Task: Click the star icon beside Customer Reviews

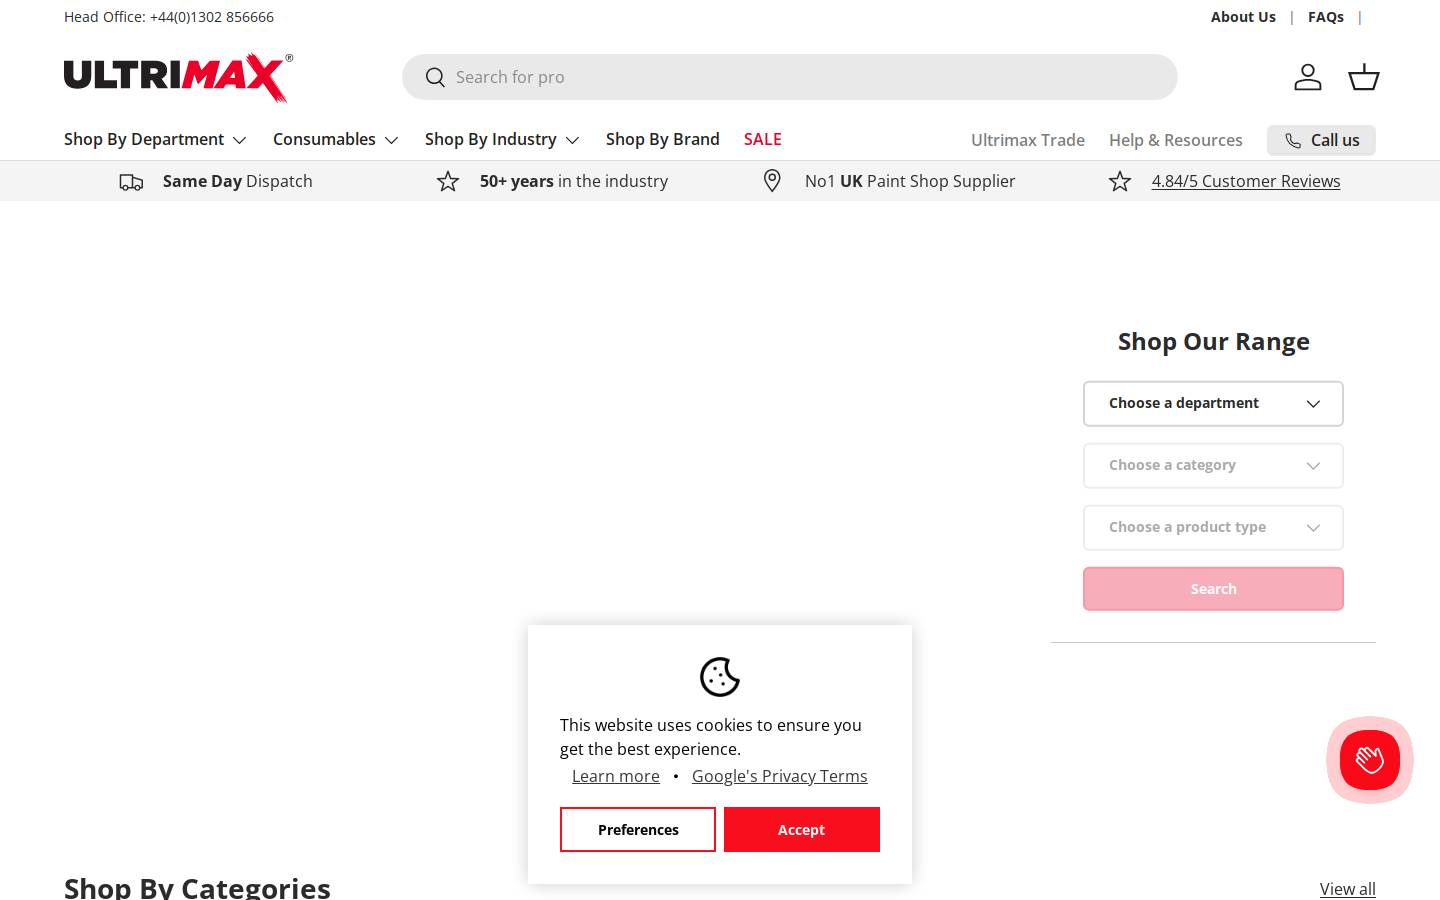Action: (1120, 181)
